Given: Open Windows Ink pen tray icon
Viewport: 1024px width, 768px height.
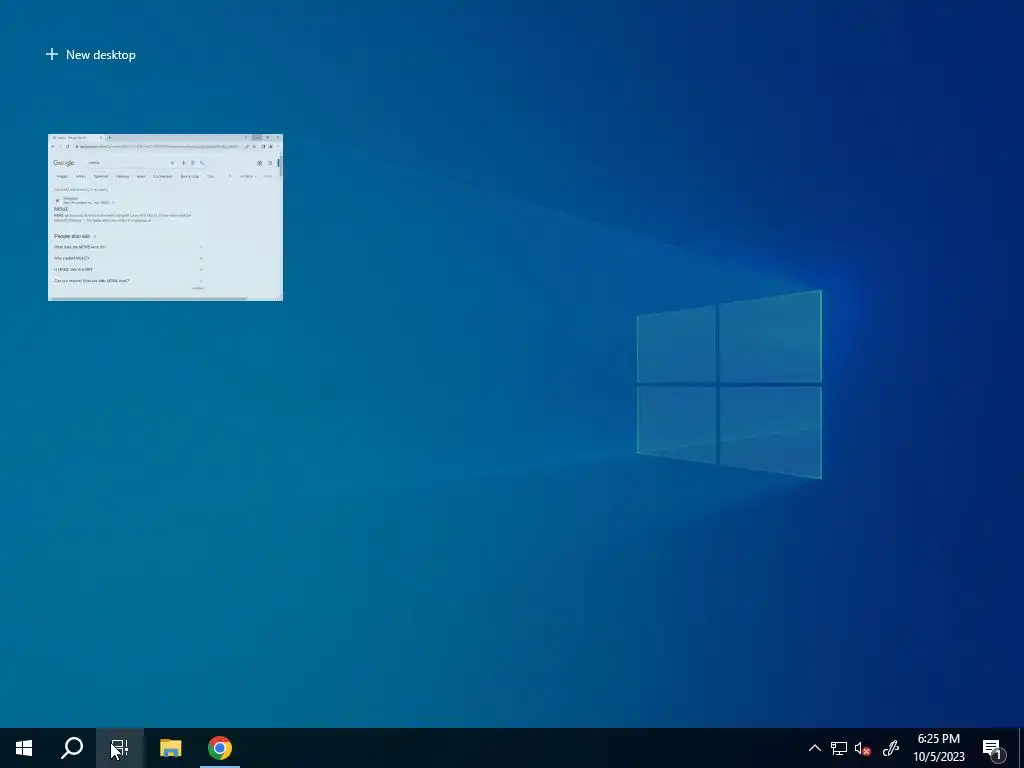Looking at the screenshot, I should pyautogui.click(x=891, y=748).
